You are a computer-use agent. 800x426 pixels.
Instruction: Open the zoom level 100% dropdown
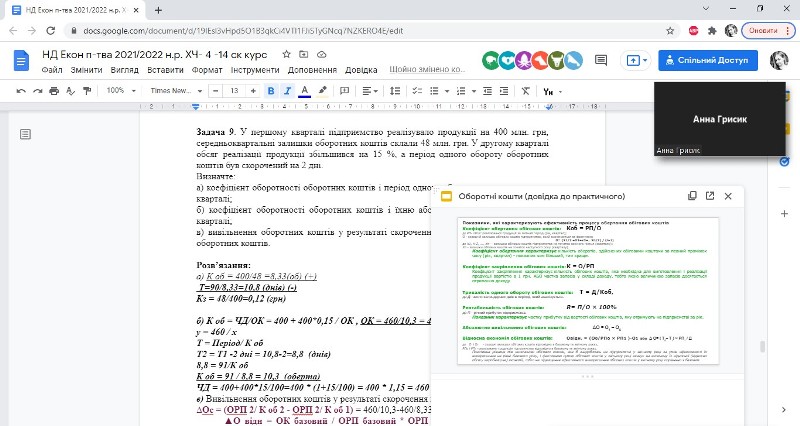click(x=121, y=90)
